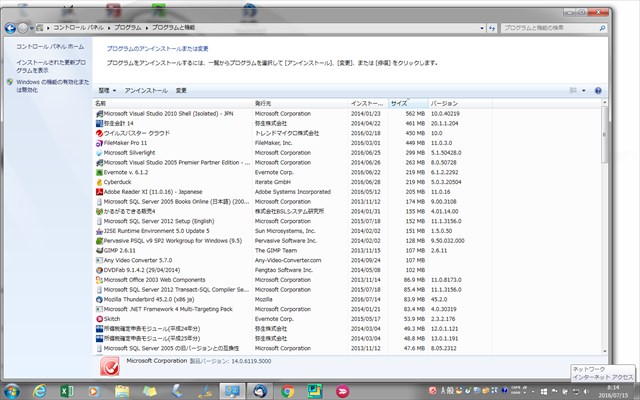
Task: Click the コントロール パネル breadcrumb
Action: (79, 28)
